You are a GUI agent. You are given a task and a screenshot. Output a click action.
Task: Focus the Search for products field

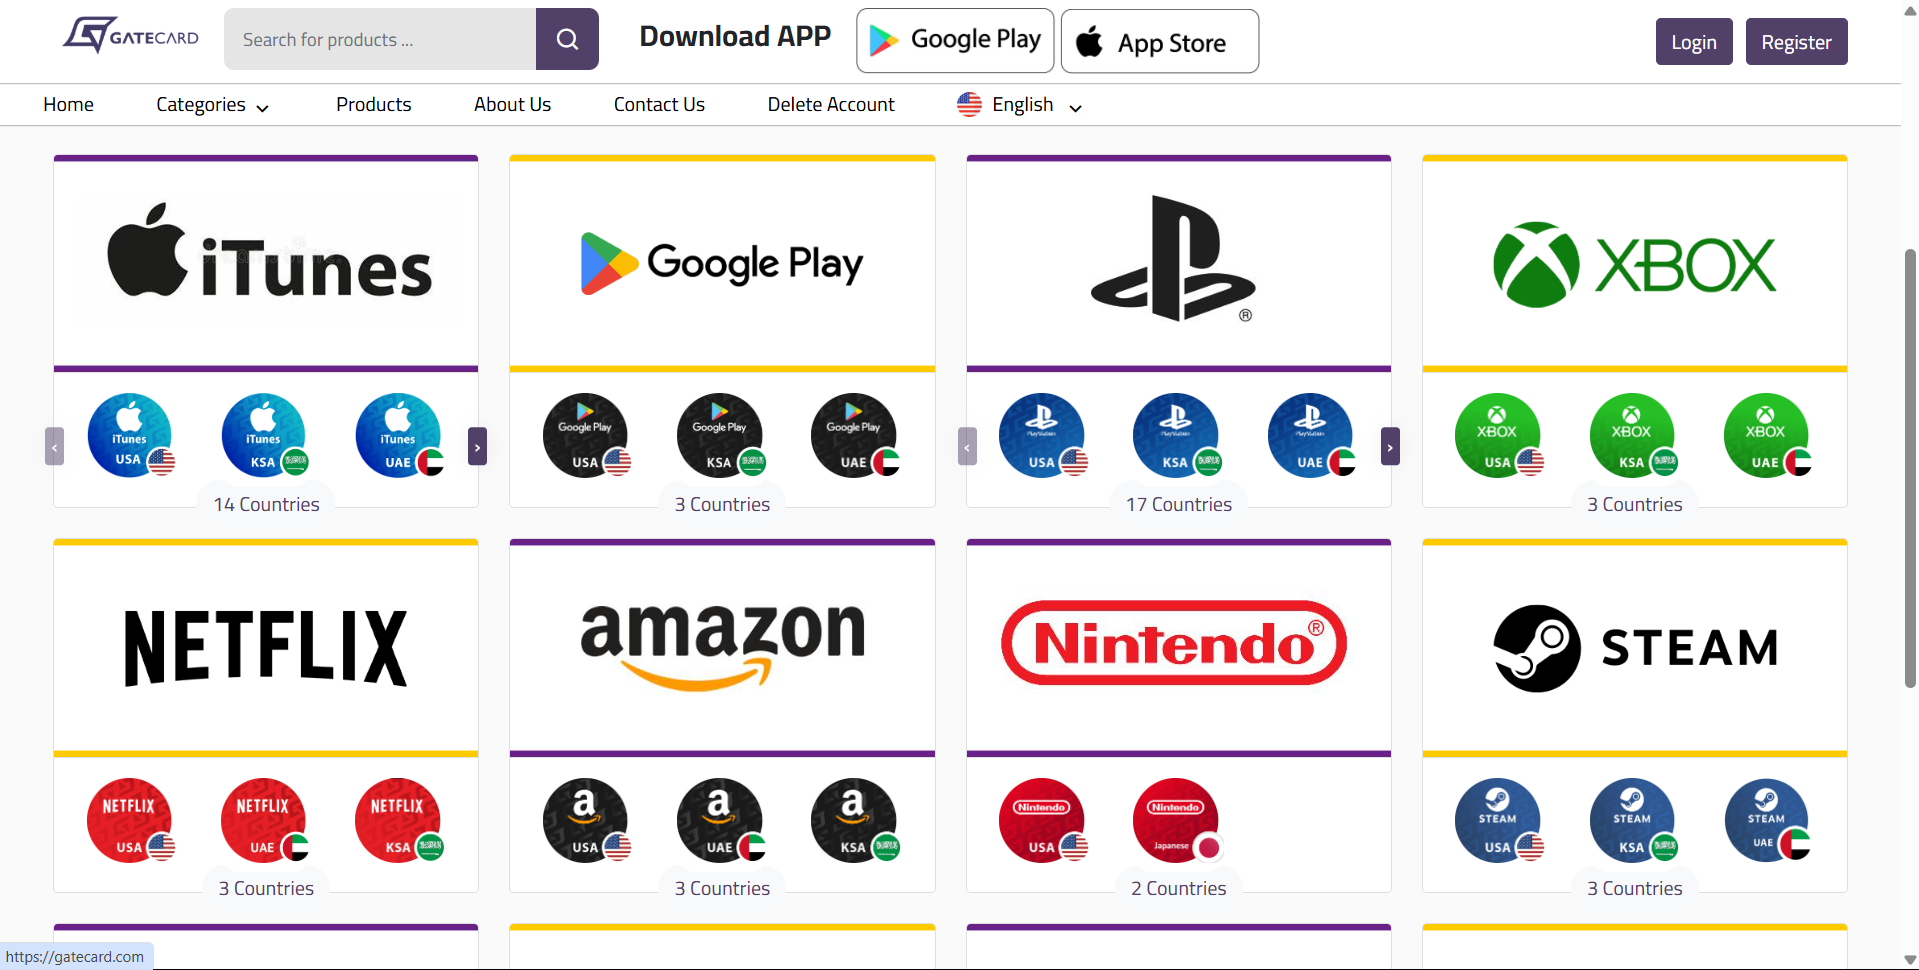click(380, 39)
